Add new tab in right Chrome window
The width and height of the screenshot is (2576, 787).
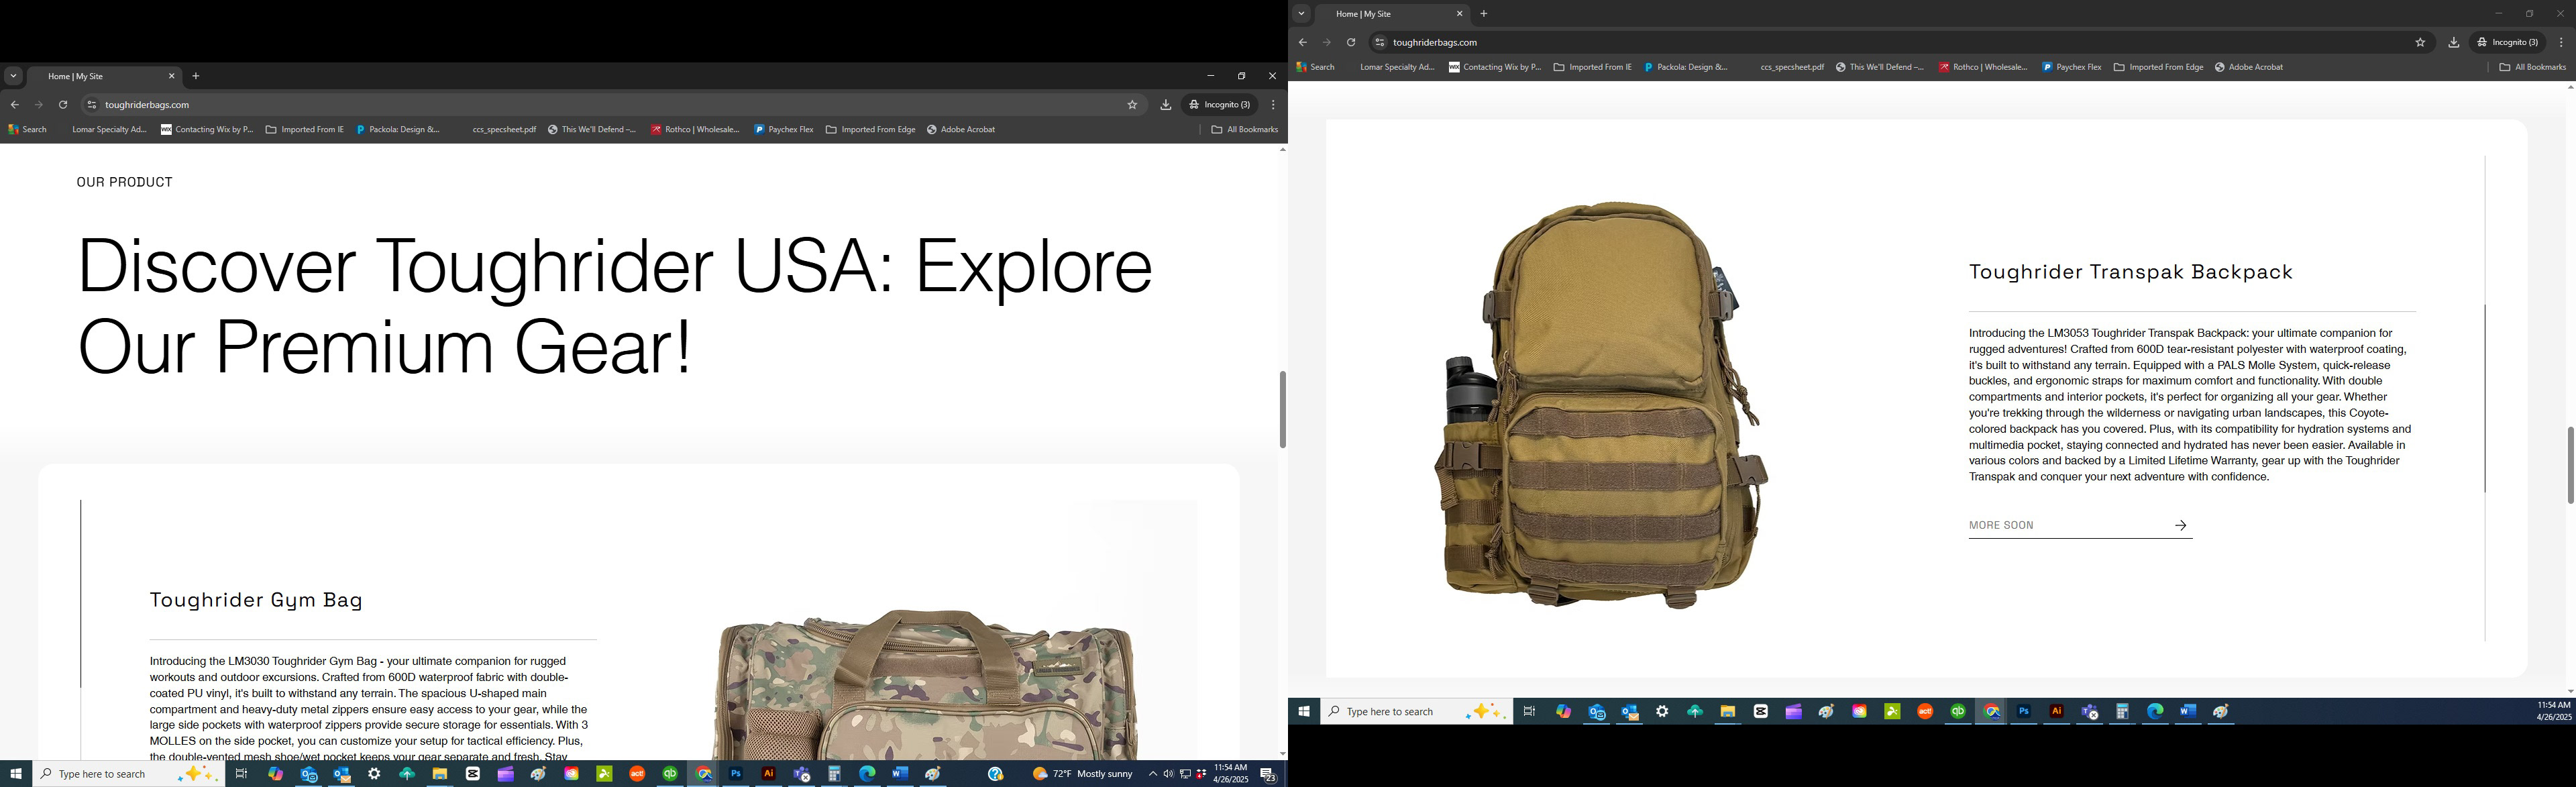(x=1484, y=14)
